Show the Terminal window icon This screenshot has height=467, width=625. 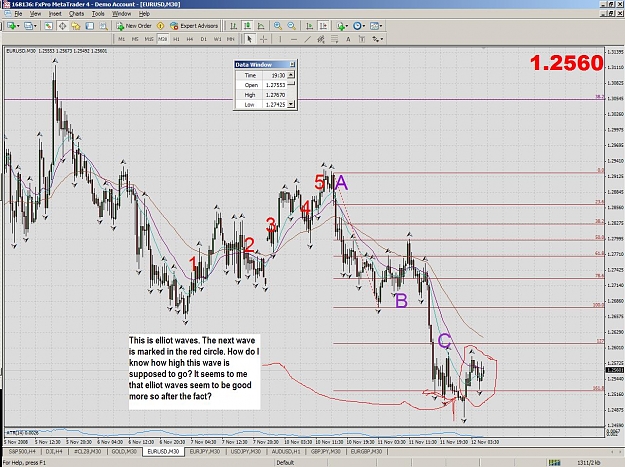[90, 26]
